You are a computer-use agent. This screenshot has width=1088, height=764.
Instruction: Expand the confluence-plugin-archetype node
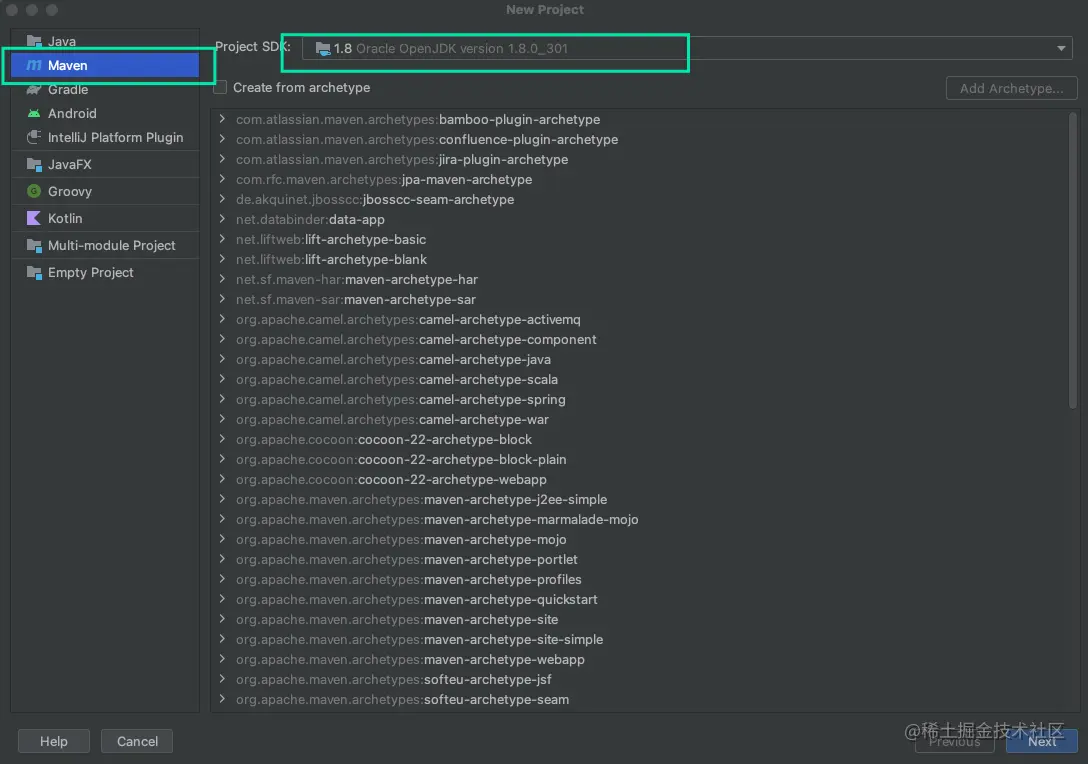[222, 139]
